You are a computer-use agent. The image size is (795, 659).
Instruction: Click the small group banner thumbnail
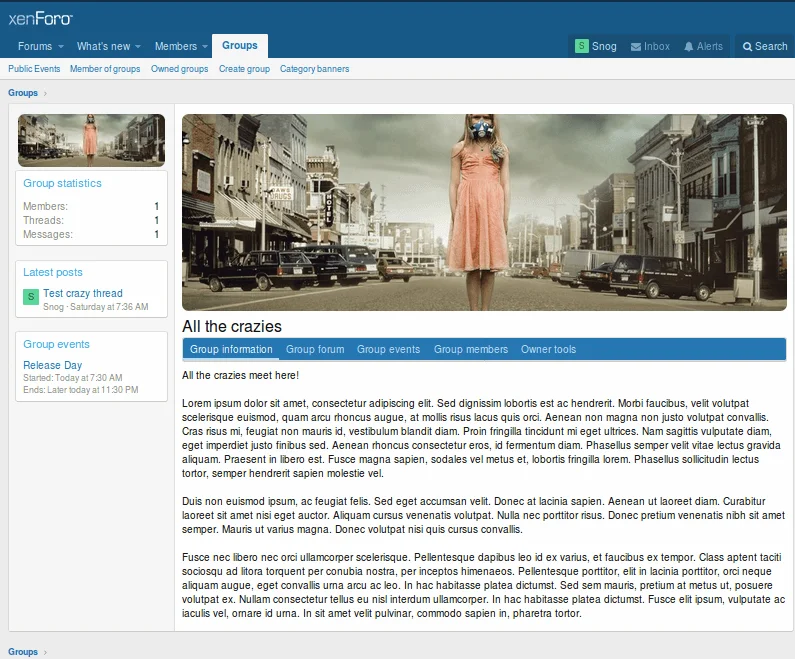pyautogui.click(x=91, y=139)
